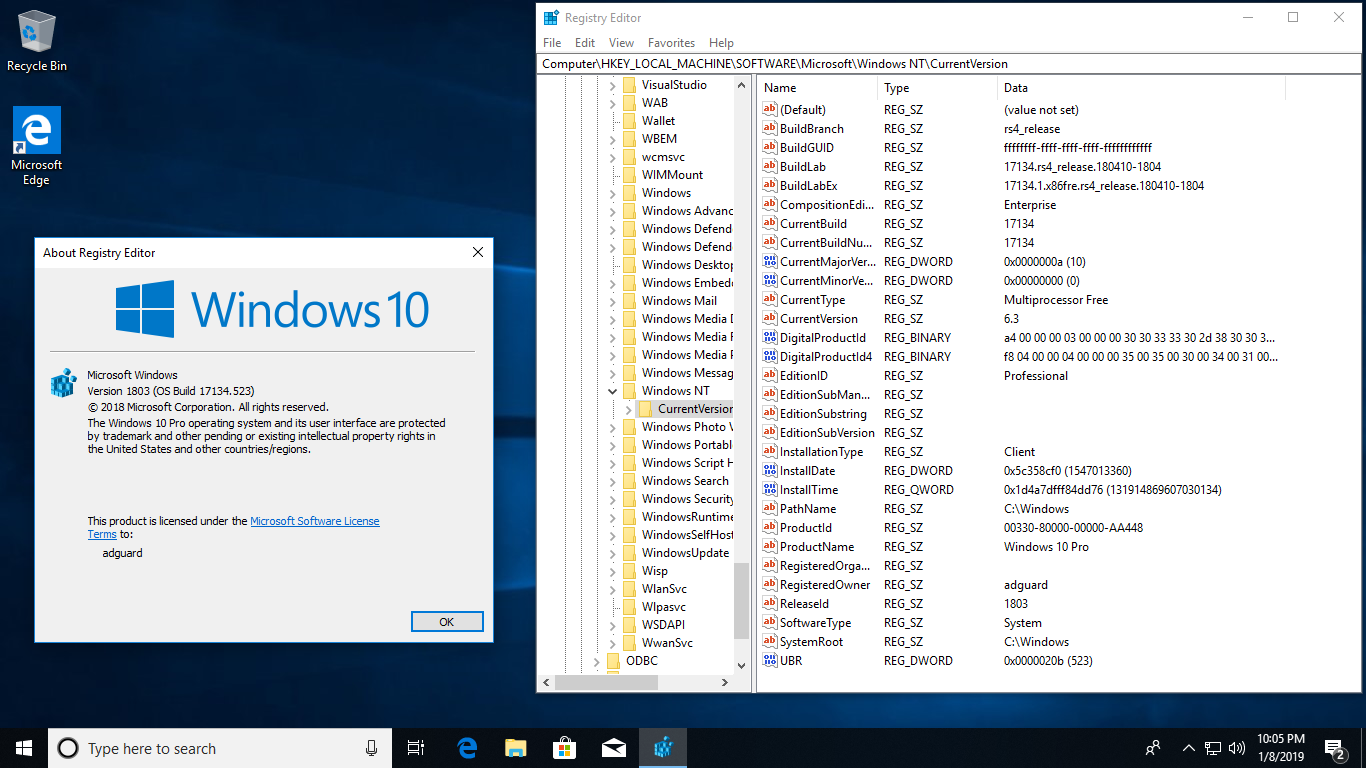Click UBR DWORD value icon
The image size is (1366, 768).
click(x=769, y=661)
